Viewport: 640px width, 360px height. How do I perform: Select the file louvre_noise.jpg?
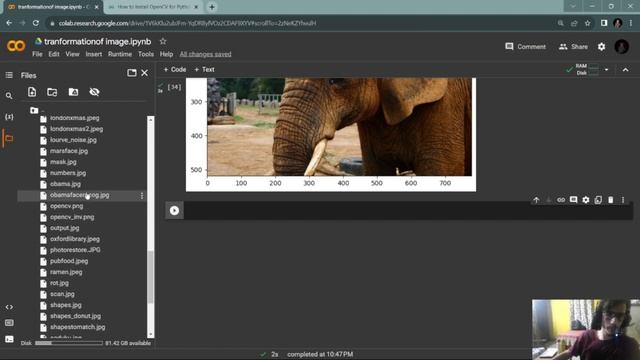point(73,140)
